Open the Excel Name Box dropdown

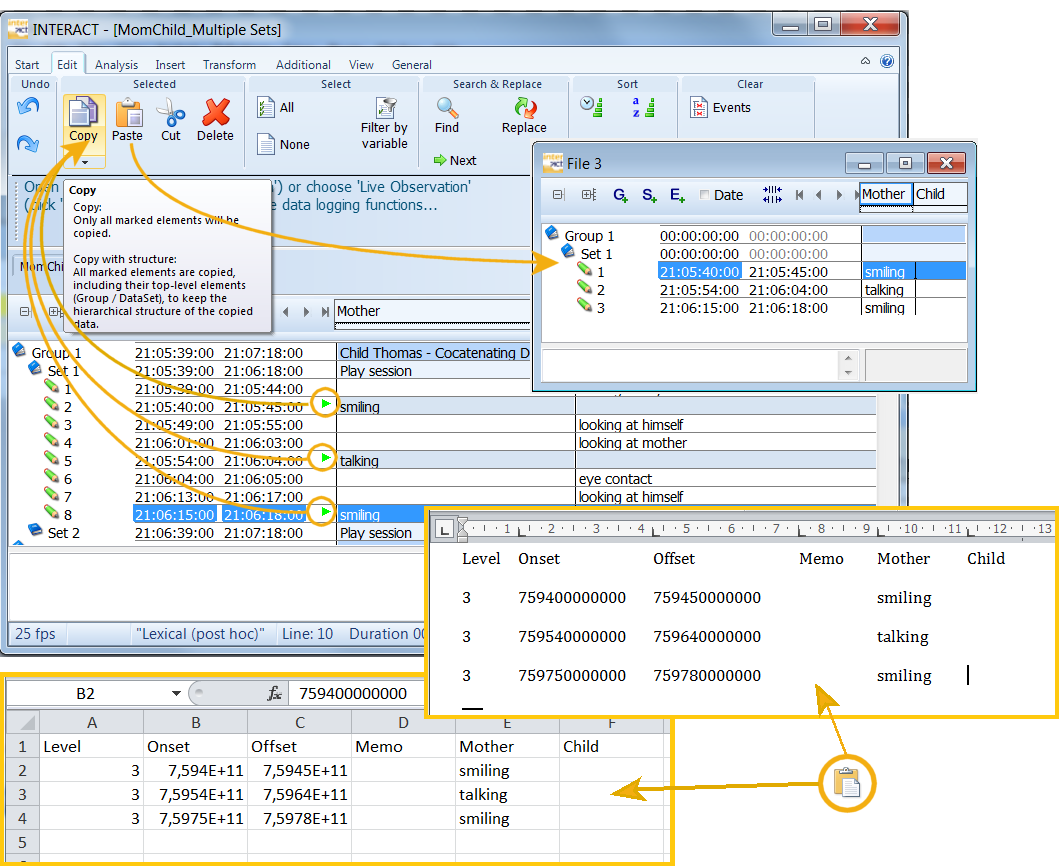tap(176, 693)
